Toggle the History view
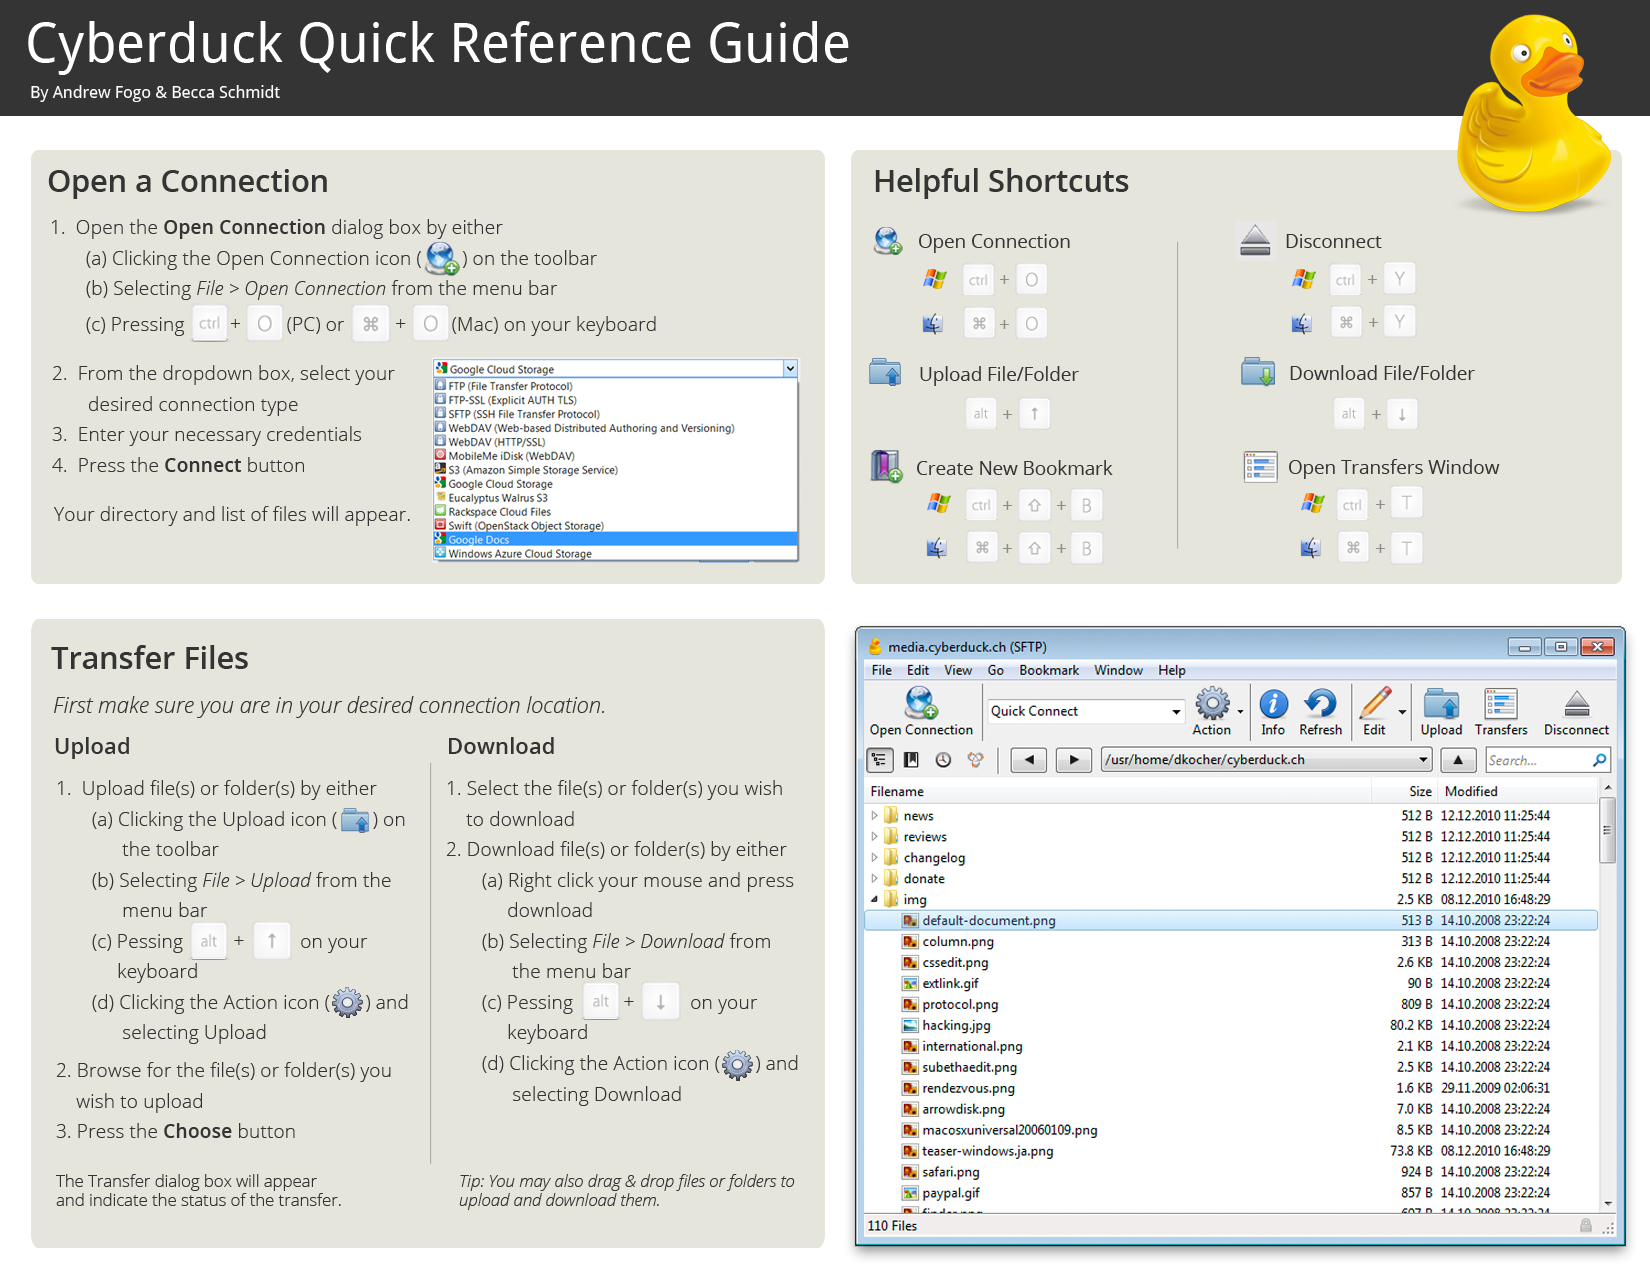This screenshot has height=1275, width=1650. click(943, 760)
